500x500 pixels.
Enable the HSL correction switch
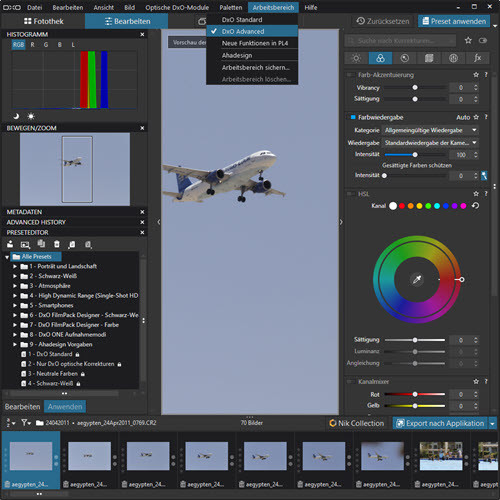tap(350, 194)
